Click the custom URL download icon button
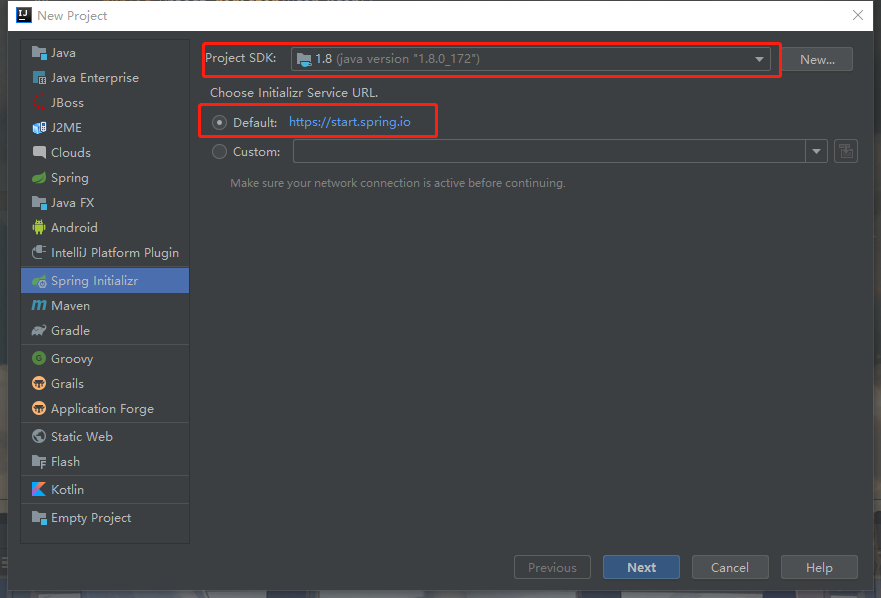 846,151
